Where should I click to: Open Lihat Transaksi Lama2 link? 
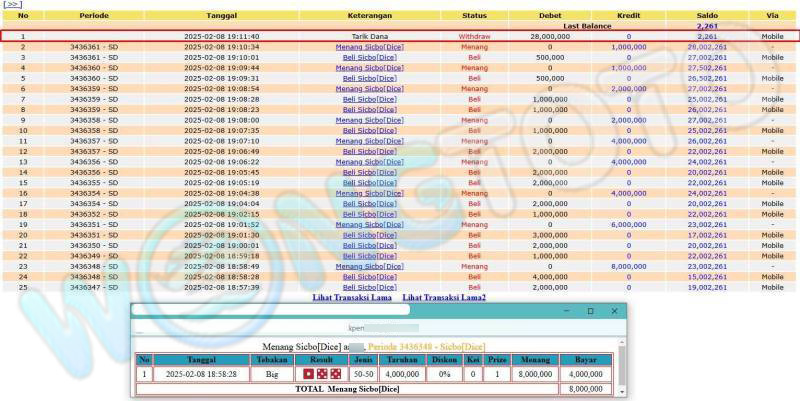444,298
